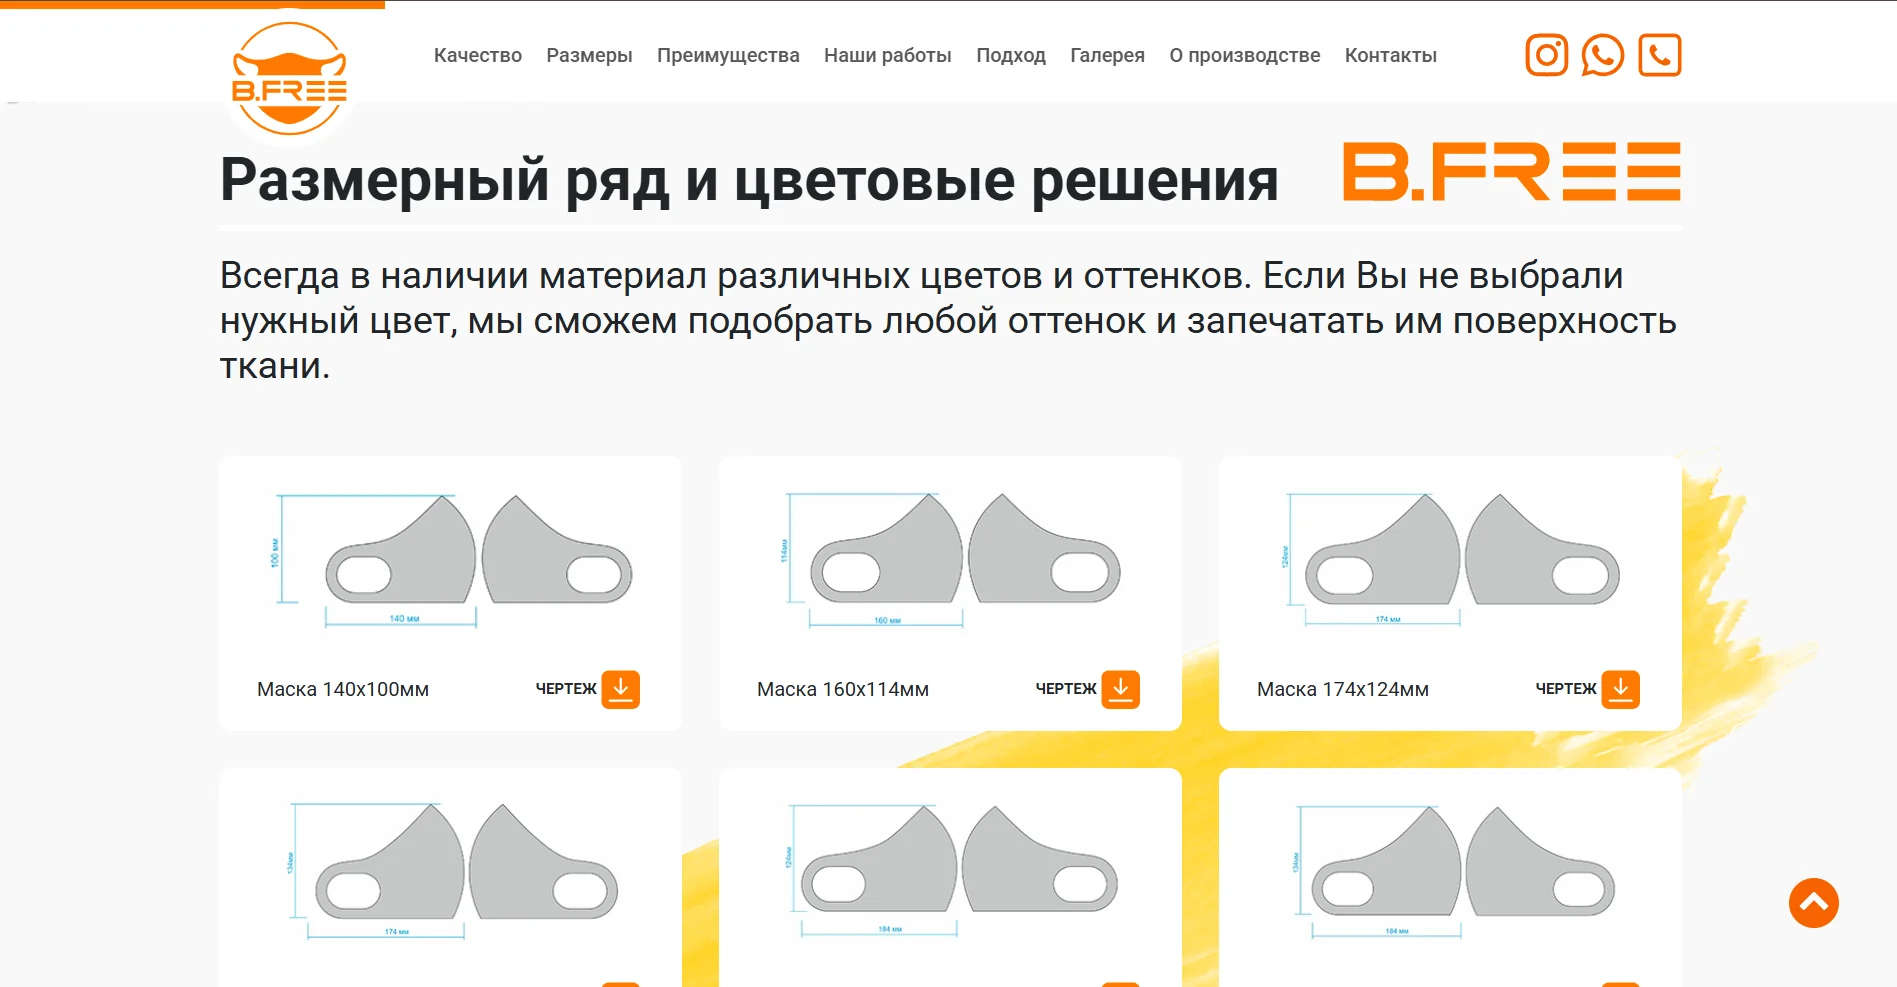This screenshot has height=987, width=1897.
Task: Open the Качество menu item
Action: pos(478,56)
